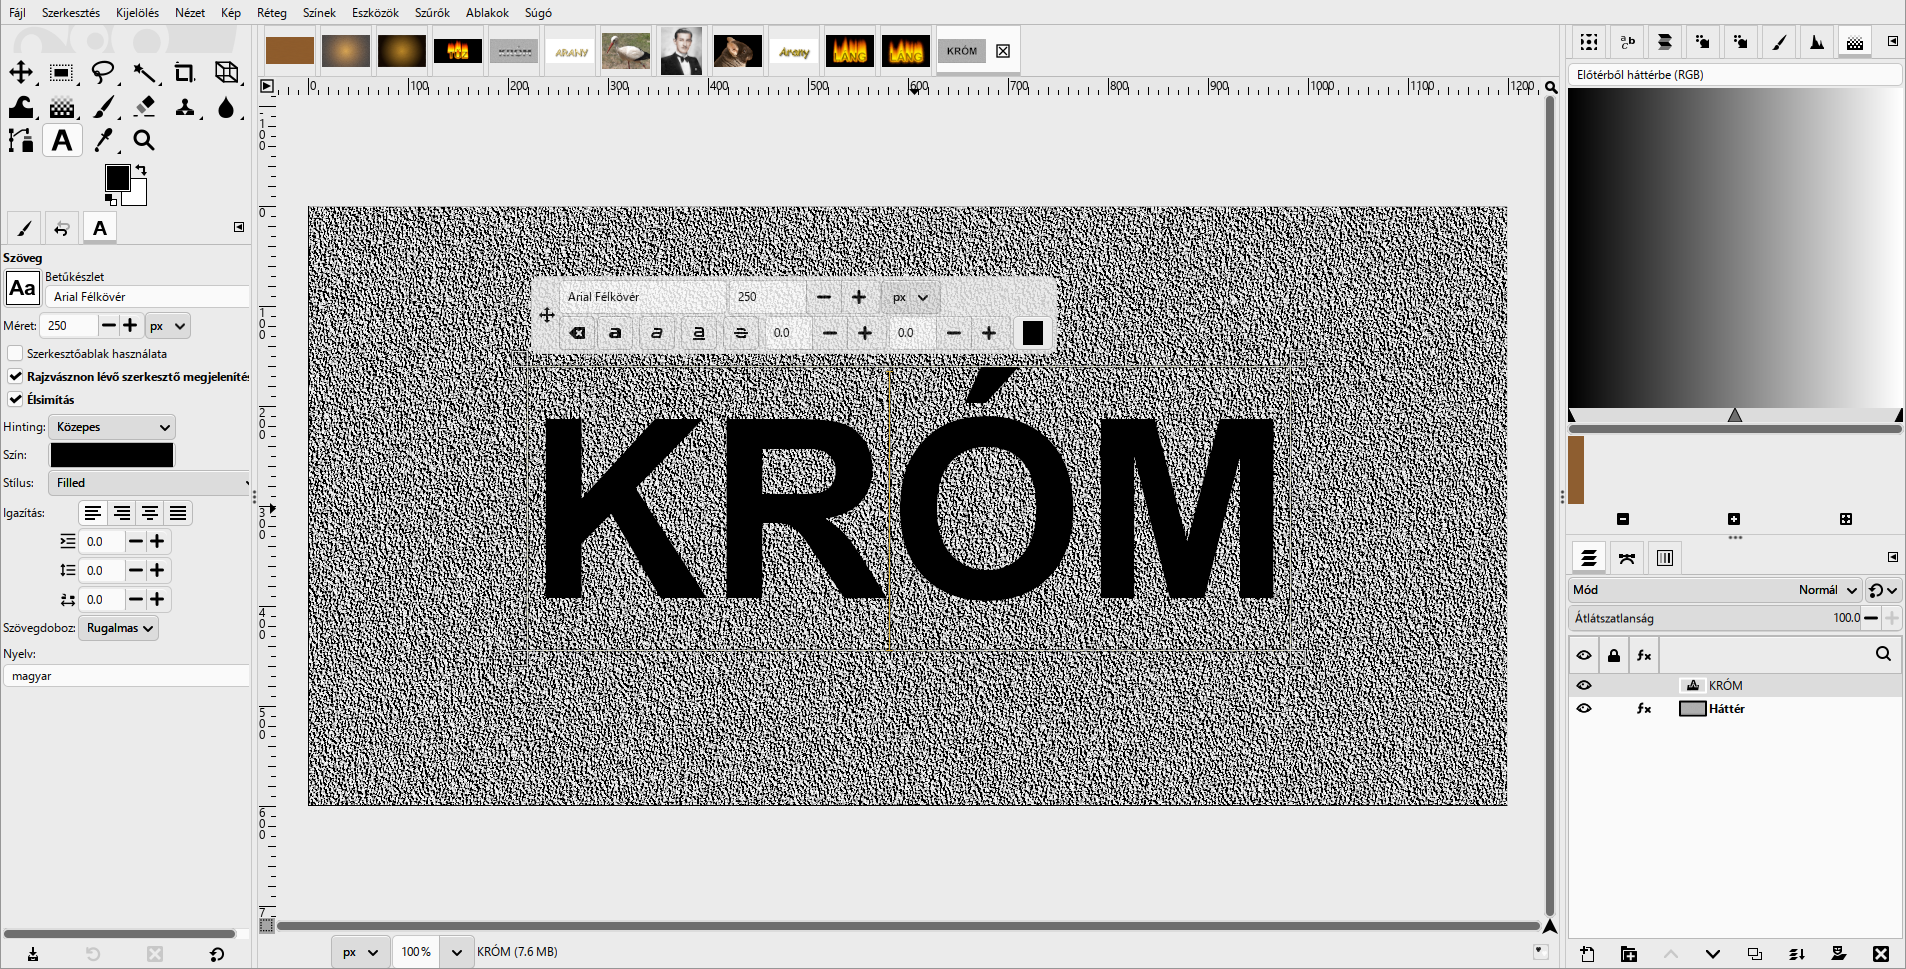The width and height of the screenshot is (1906, 969).
Task: Select the Paths tool
Action: click(21, 141)
